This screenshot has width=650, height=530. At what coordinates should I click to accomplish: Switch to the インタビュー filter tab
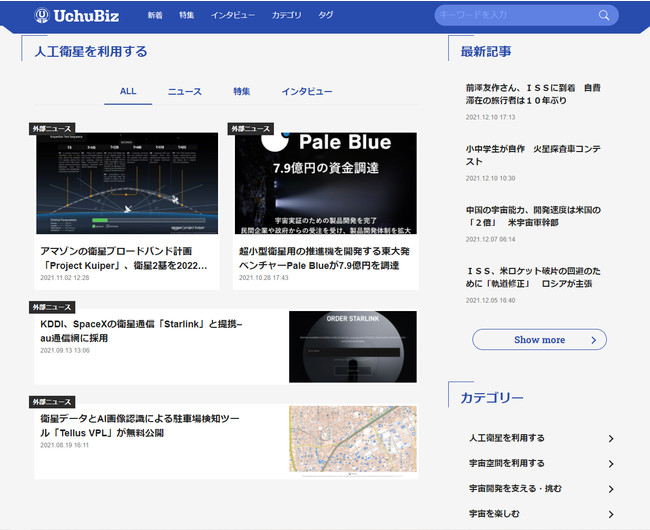pos(307,92)
